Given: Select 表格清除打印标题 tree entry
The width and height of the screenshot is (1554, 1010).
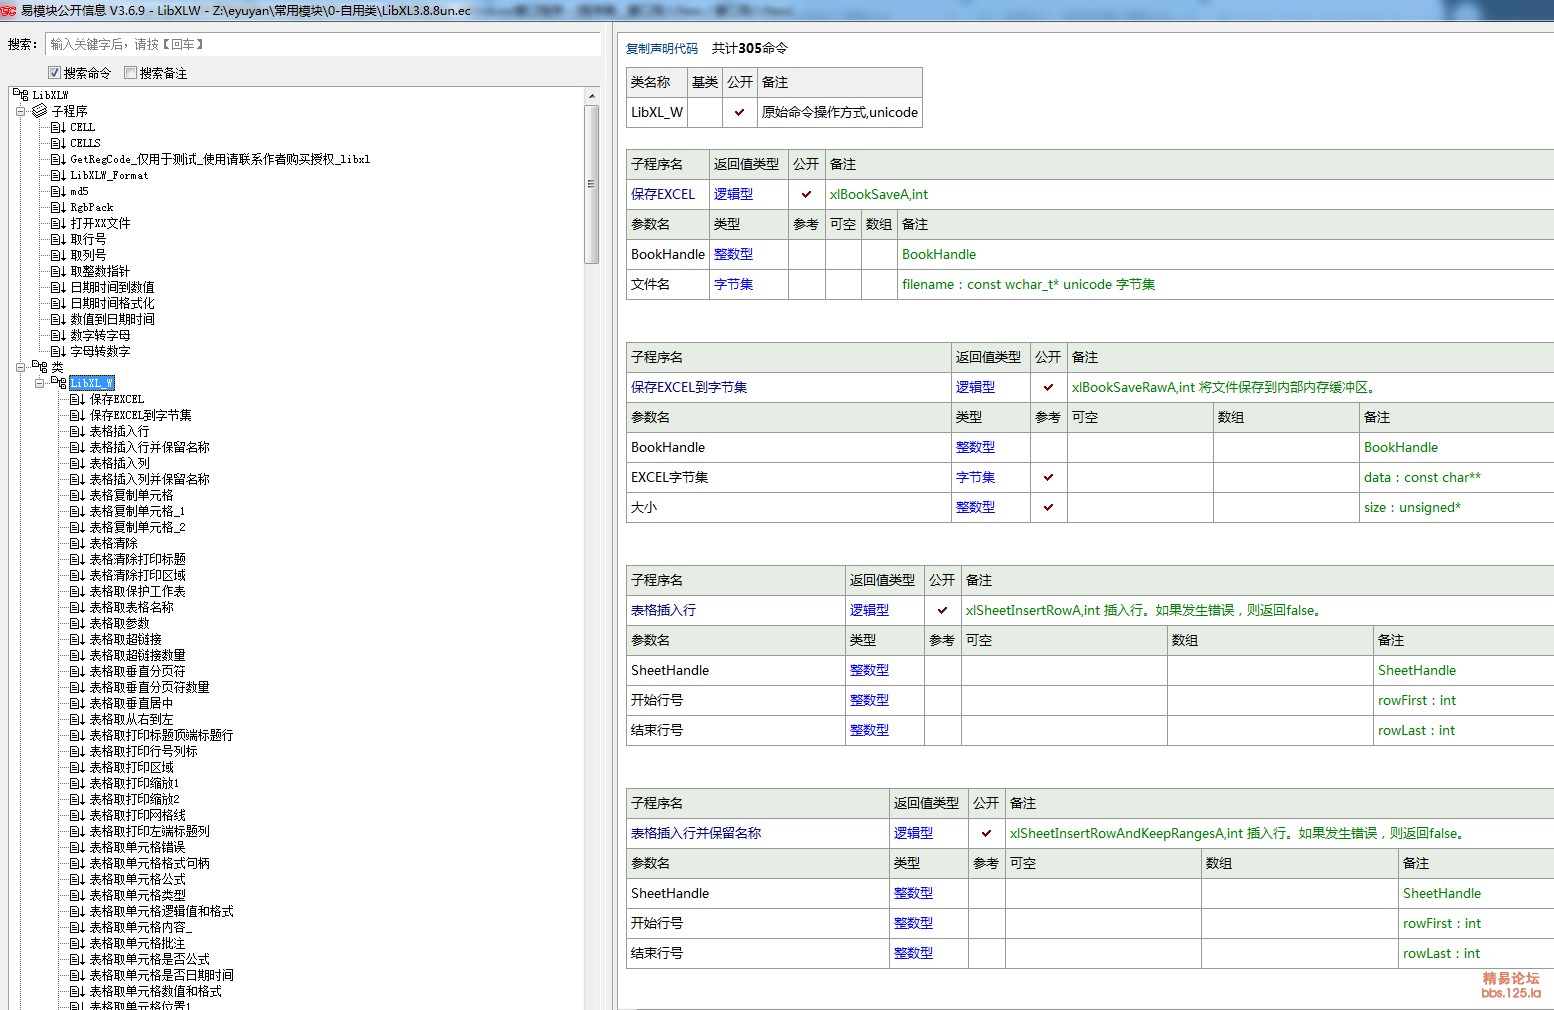Looking at the screenshot, I should pyautogui.click(x=137, y=559).
